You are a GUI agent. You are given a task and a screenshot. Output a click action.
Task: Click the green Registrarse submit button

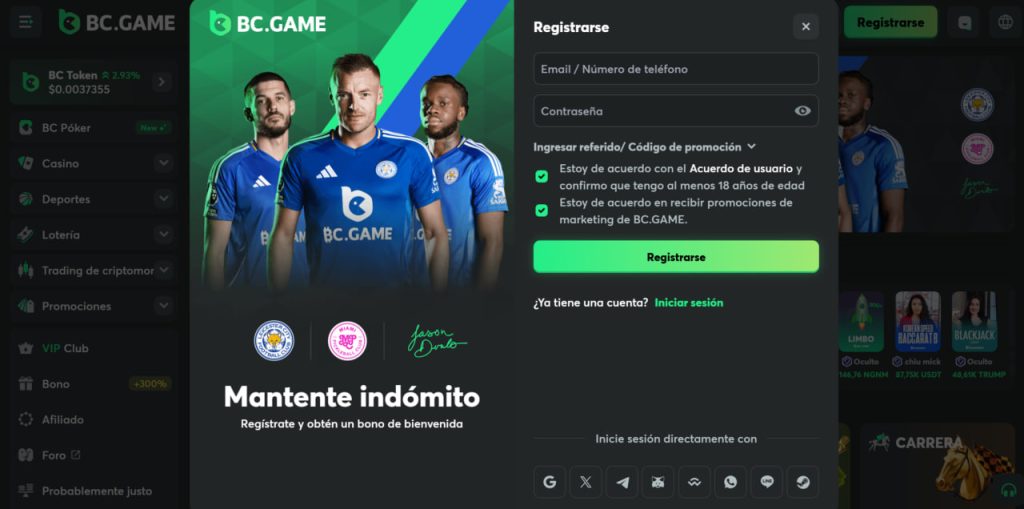click(x=676, y=257)
